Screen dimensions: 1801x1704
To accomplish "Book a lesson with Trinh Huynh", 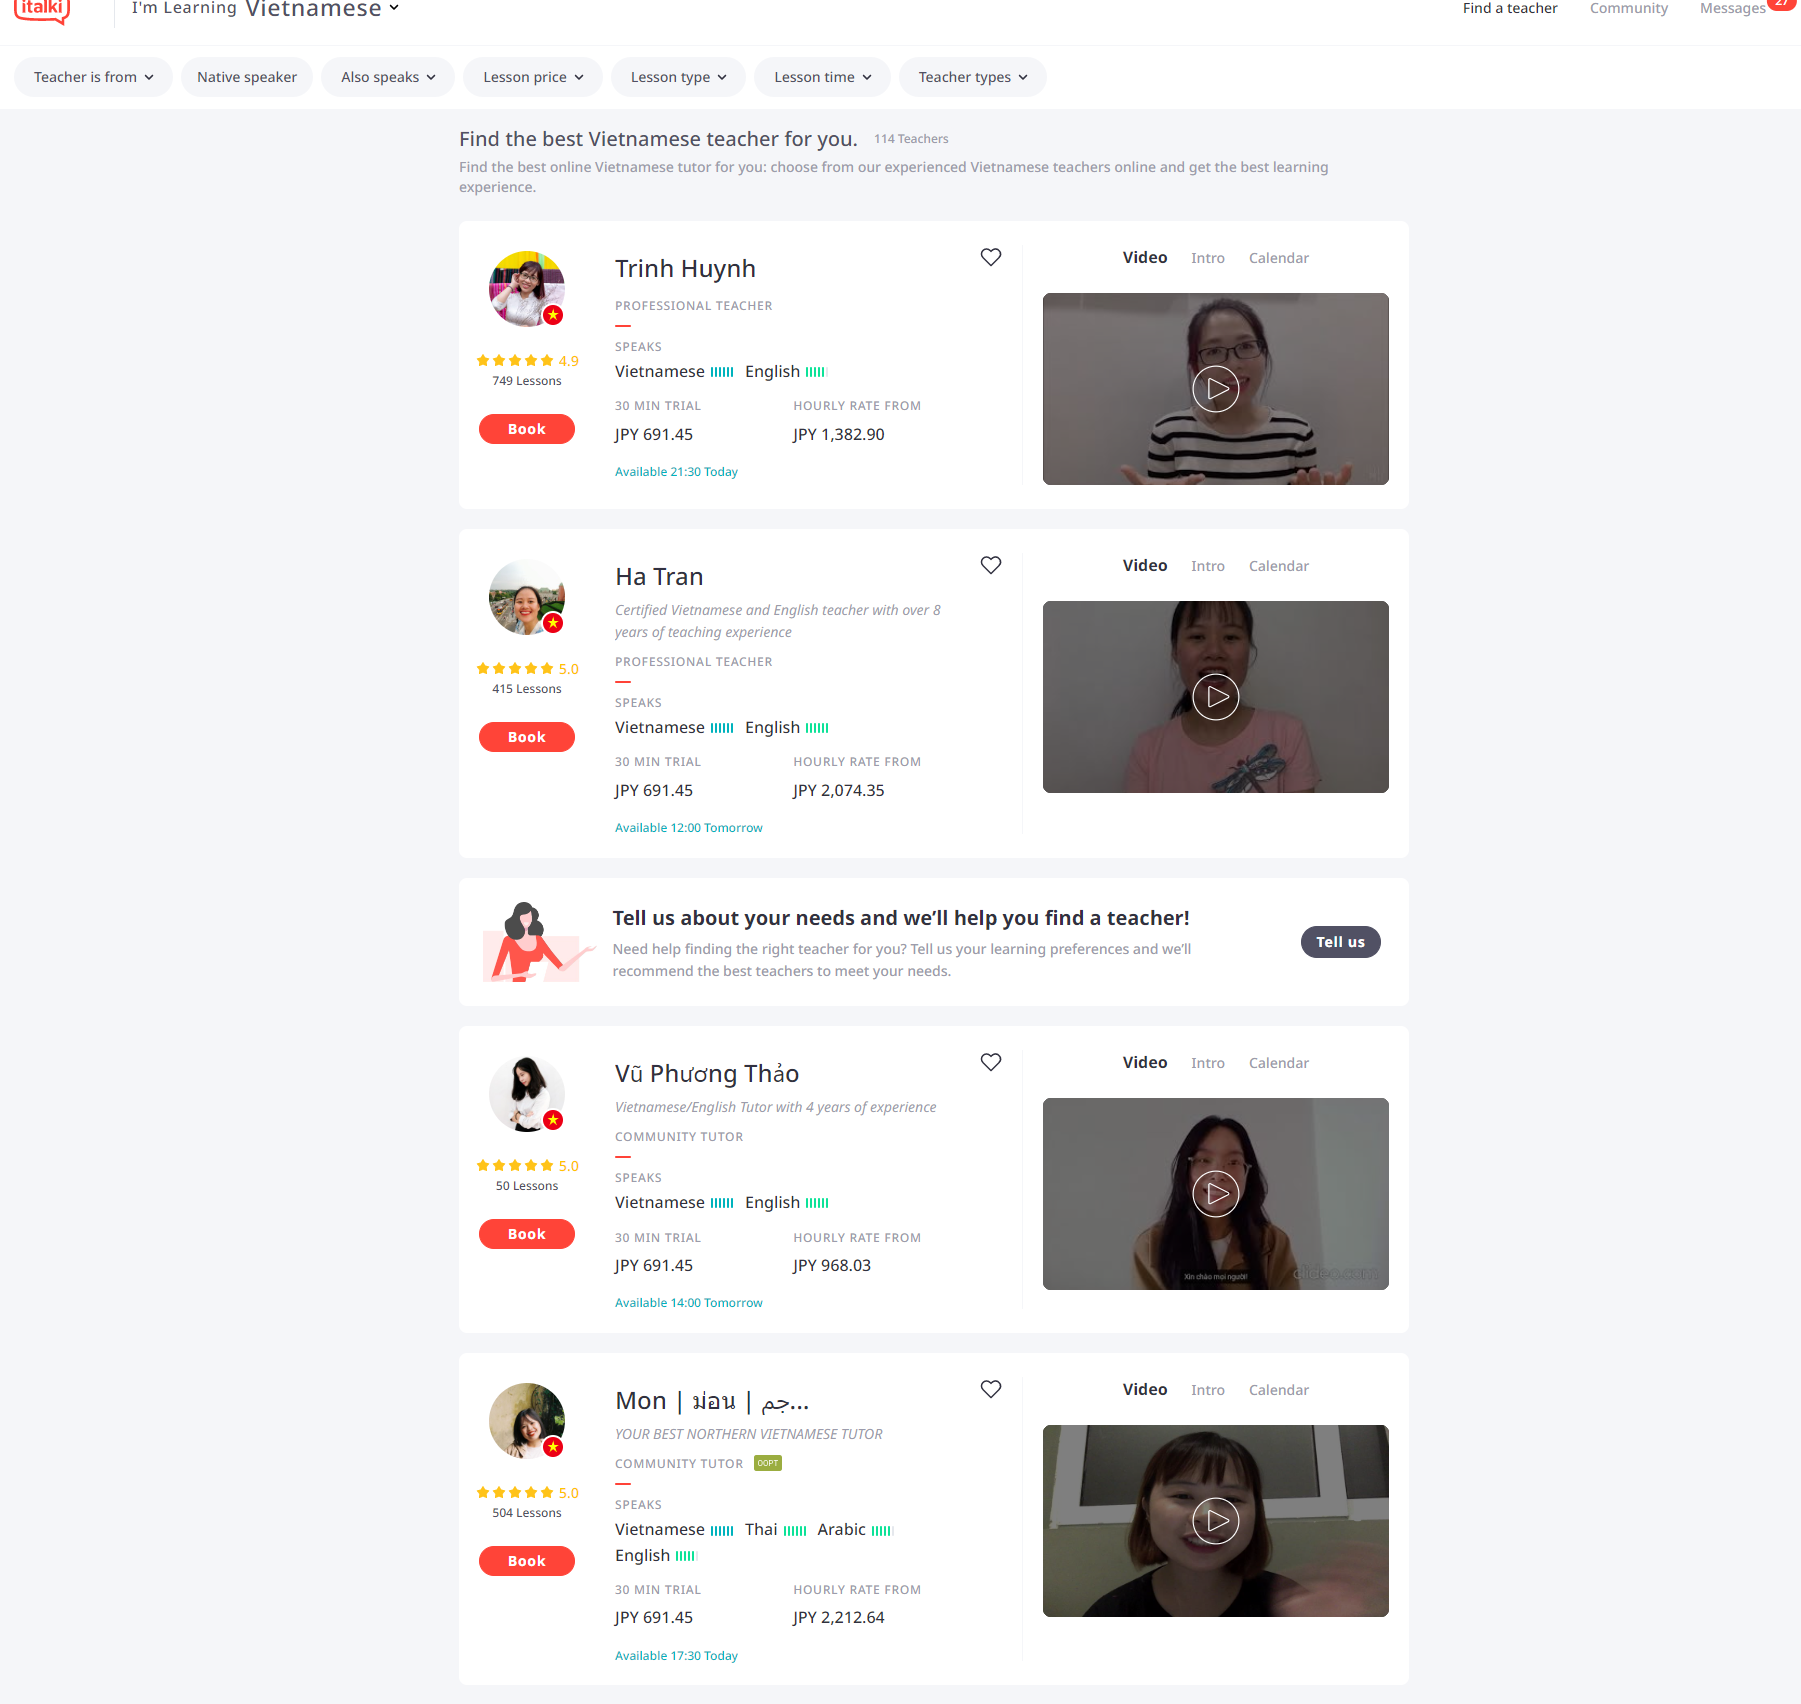I will (527, 429).
